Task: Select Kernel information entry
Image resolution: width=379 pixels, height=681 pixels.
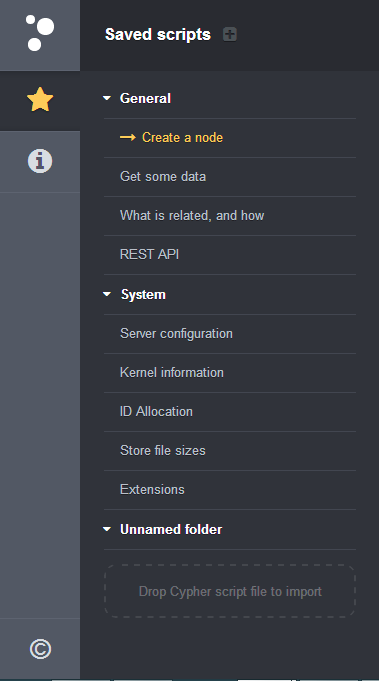Action: pyautogui.click(x=172, y=373)
